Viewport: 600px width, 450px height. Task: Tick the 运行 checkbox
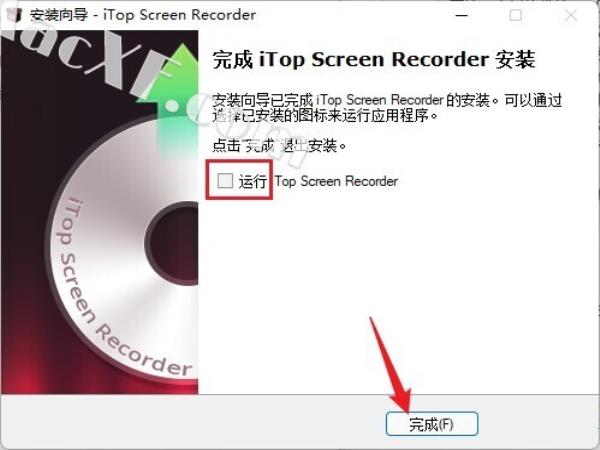coord(225,180)
